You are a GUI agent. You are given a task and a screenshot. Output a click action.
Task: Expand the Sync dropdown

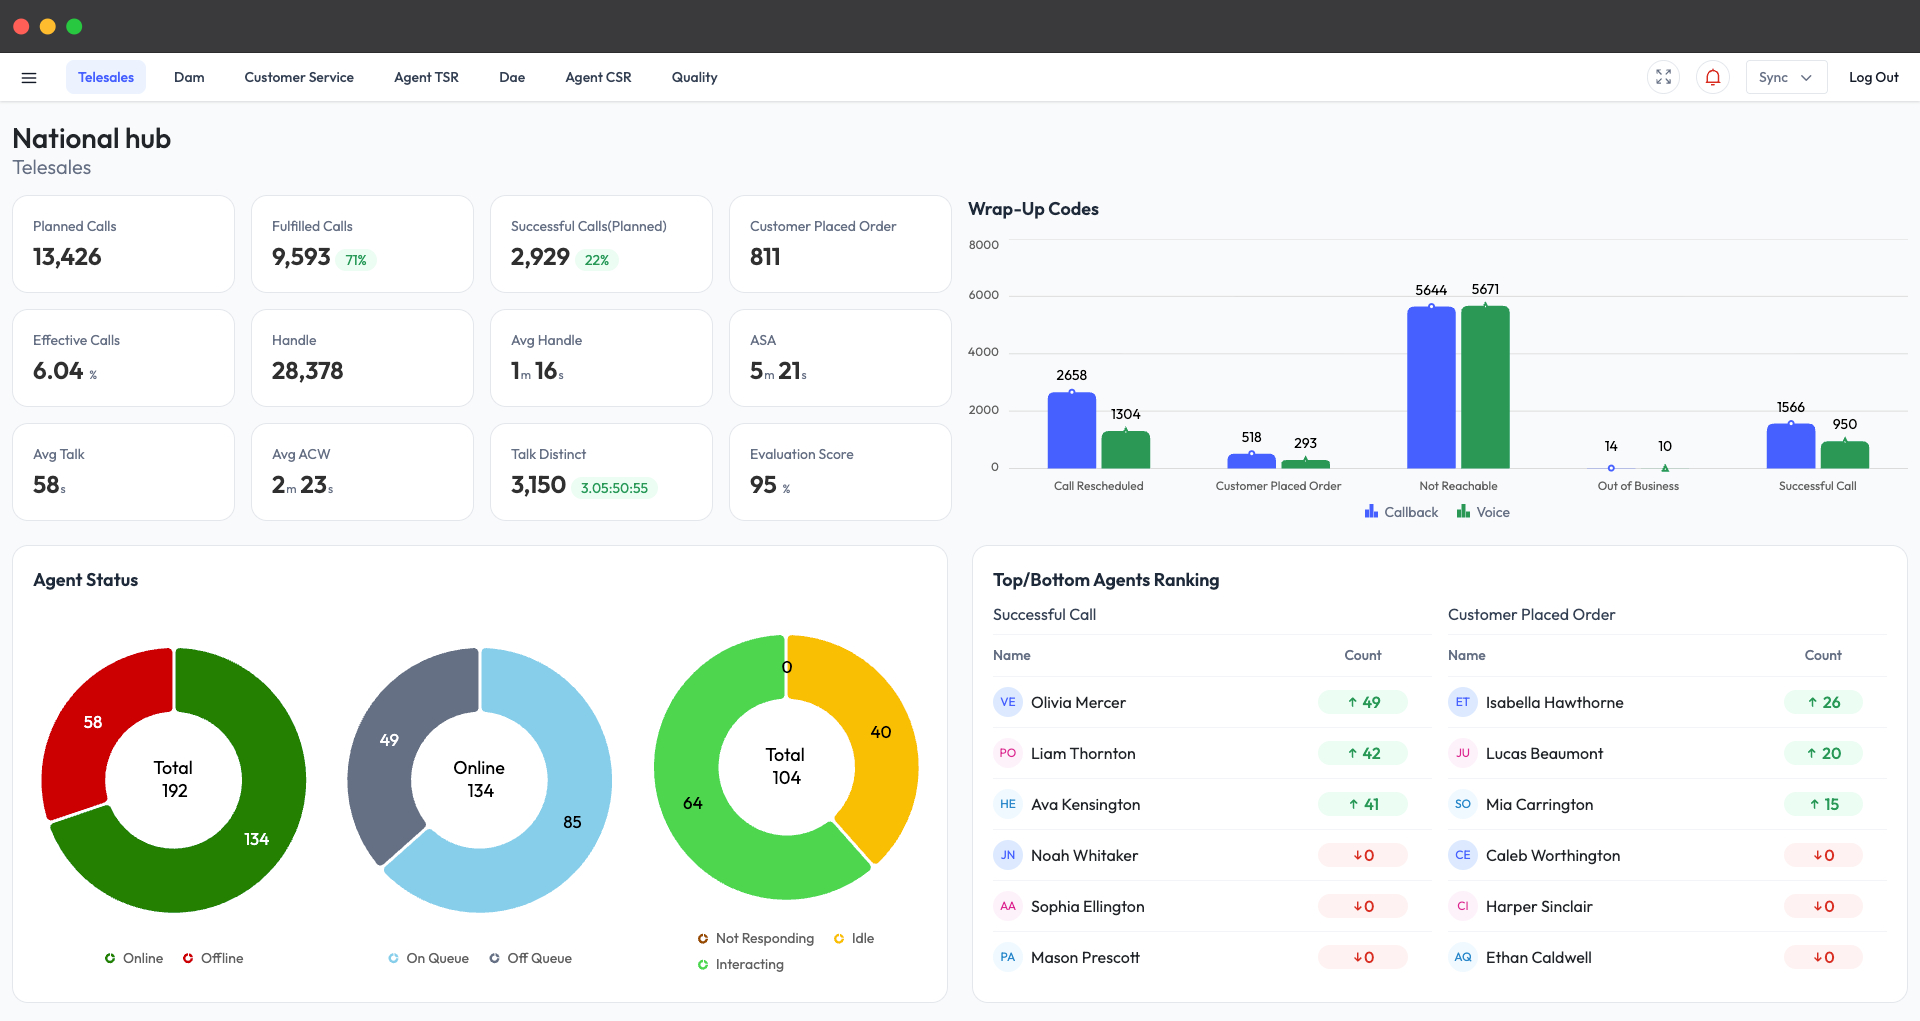pyautogui.click(x=1785, y=77)
